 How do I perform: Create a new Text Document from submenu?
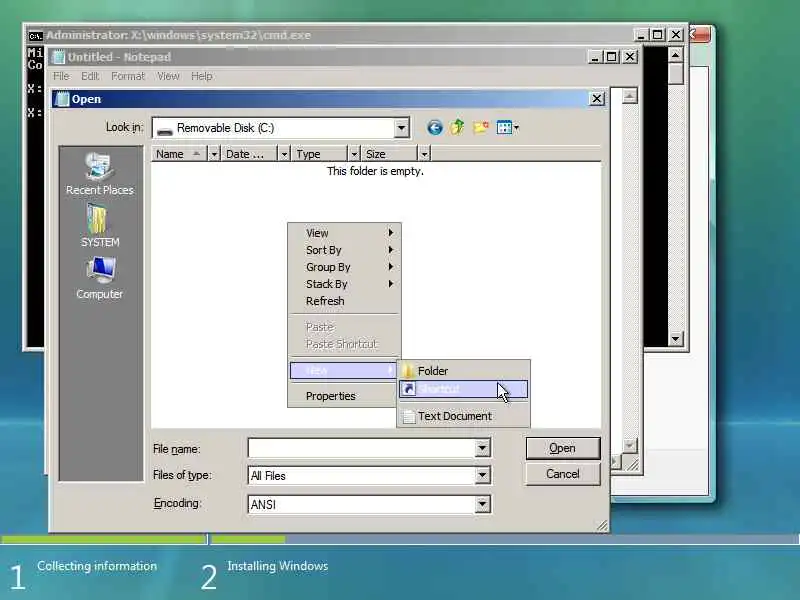point(464,416)
